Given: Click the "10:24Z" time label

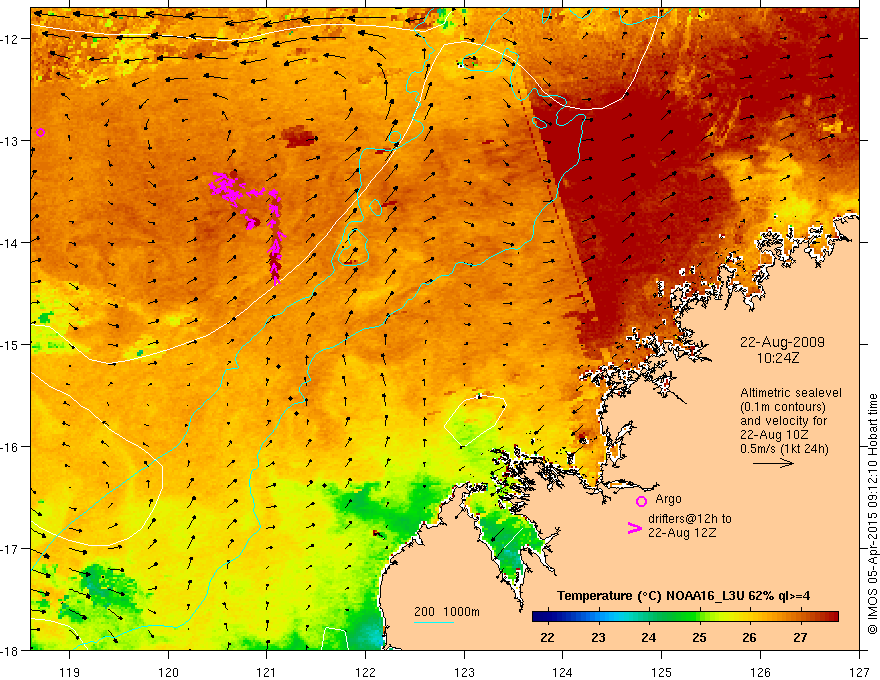Looking at the screenshot, I should (x=777, y=358).
